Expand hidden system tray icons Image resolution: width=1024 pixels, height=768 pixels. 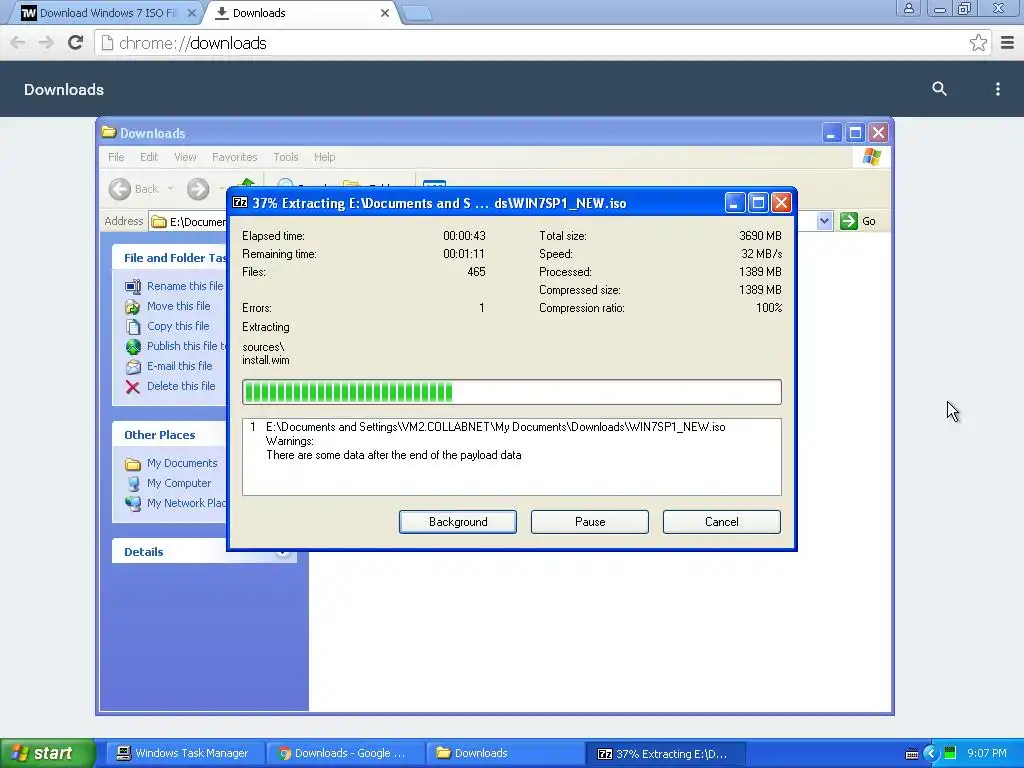click(931, 754)
